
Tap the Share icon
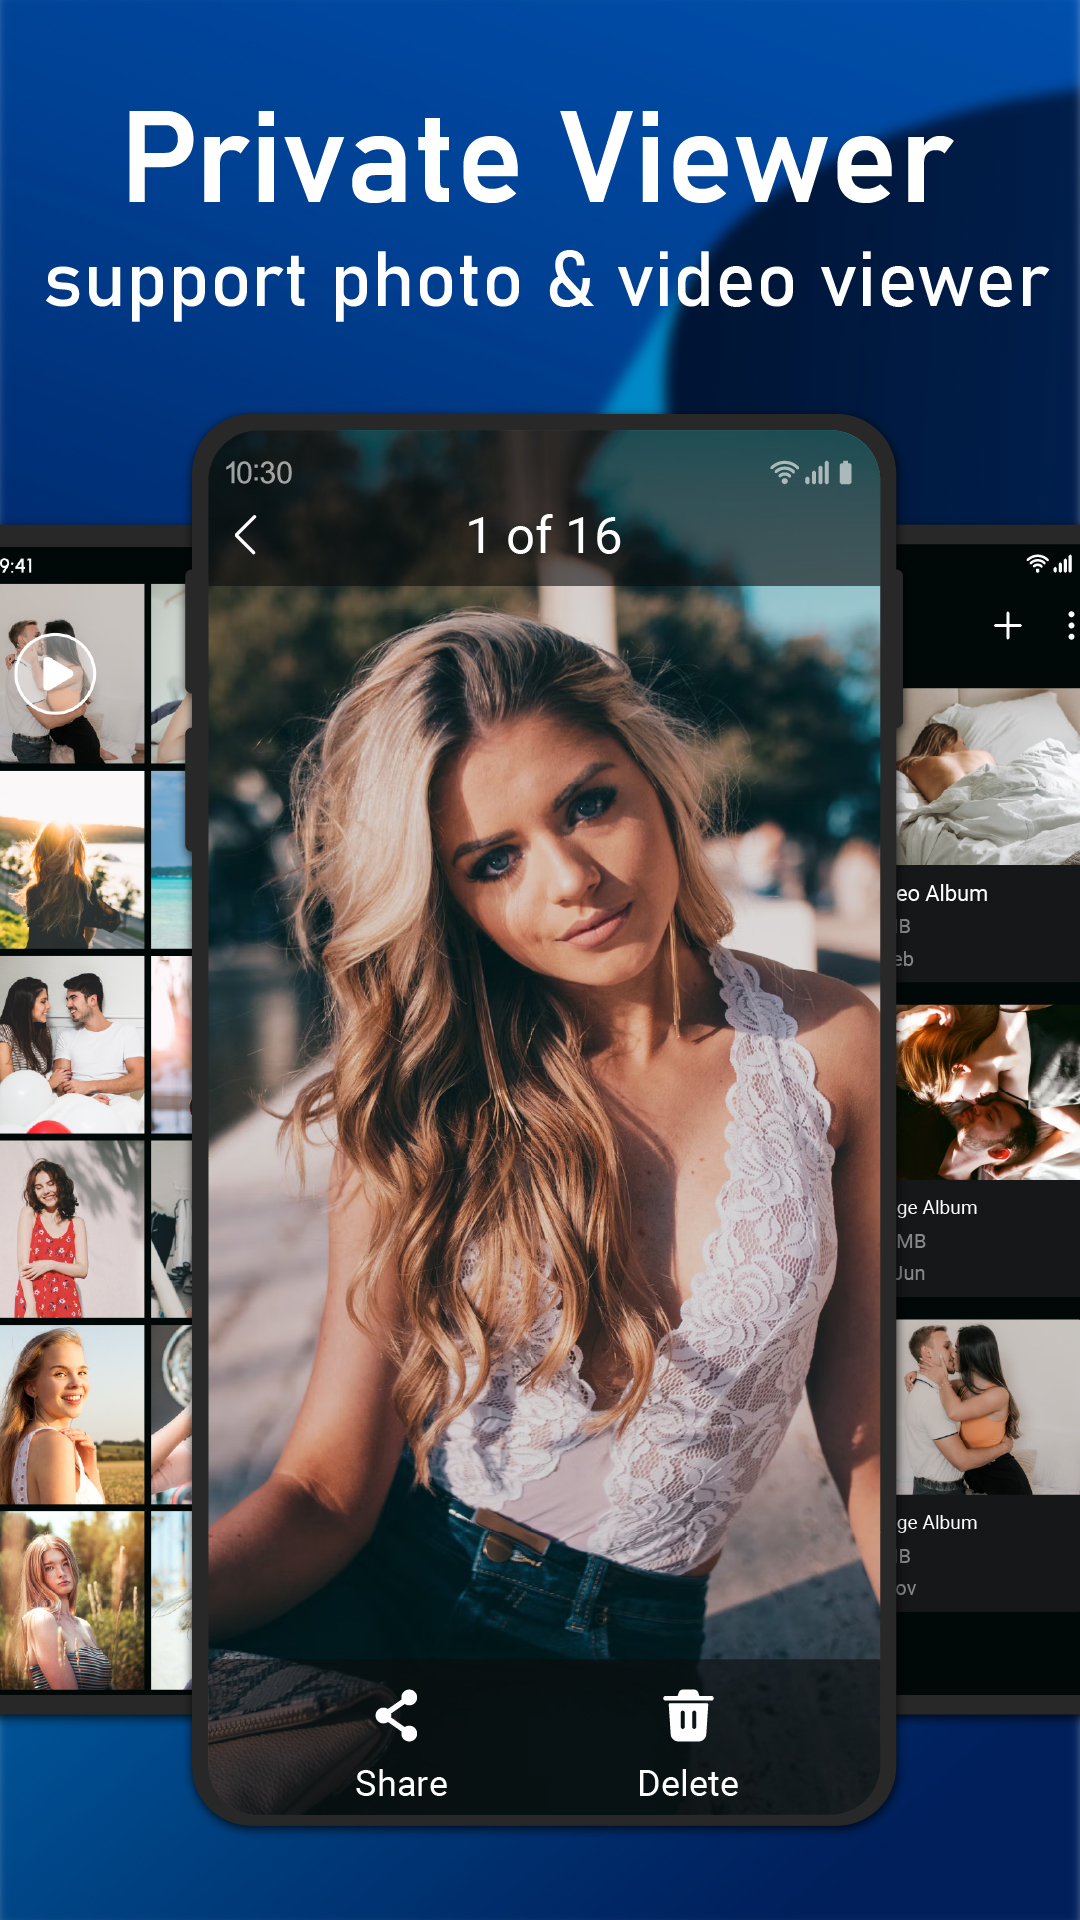pyautogui.click(x=397, y=1716)
